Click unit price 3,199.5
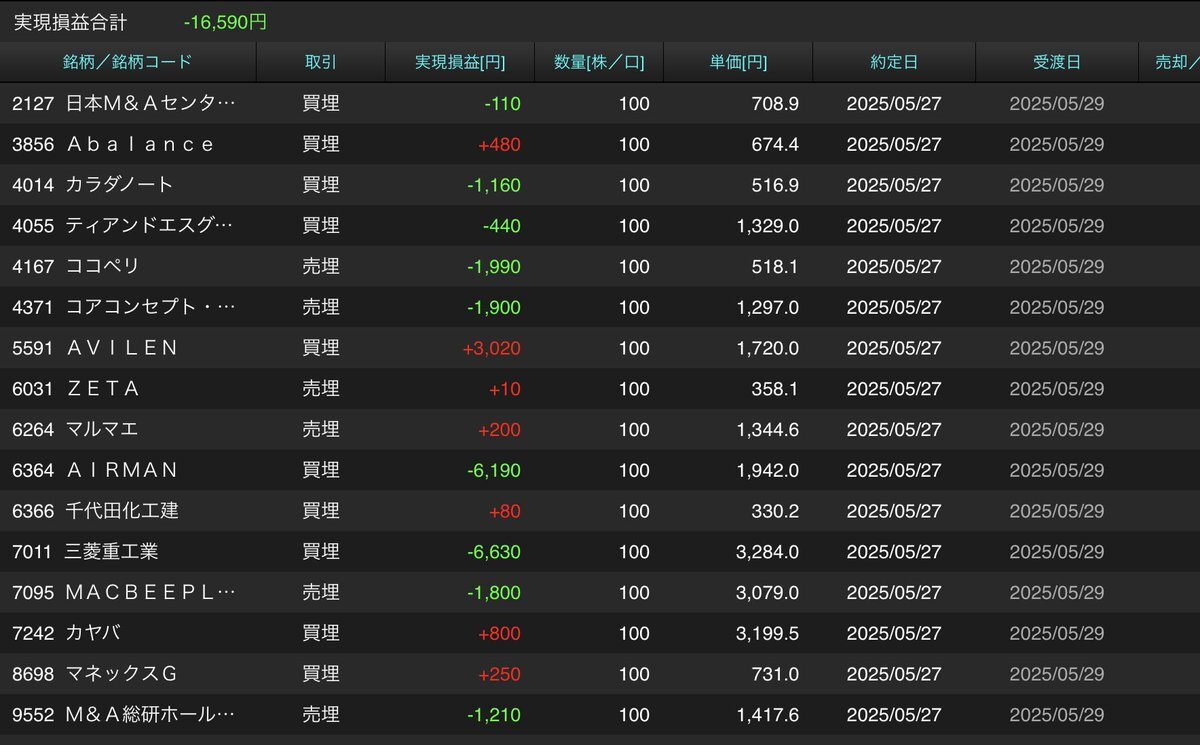This screenshot has height=745, width=1200. 768,633
